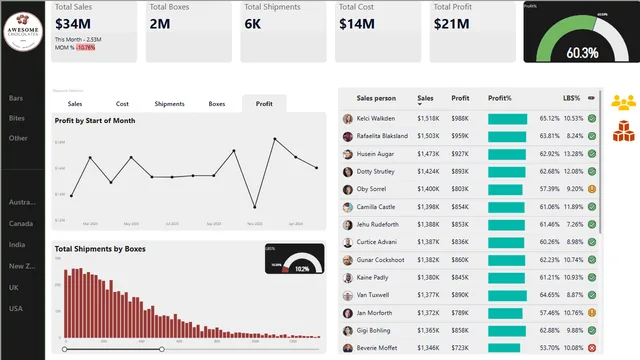Click Kaine Padly's avatar photo

point(348,278)
